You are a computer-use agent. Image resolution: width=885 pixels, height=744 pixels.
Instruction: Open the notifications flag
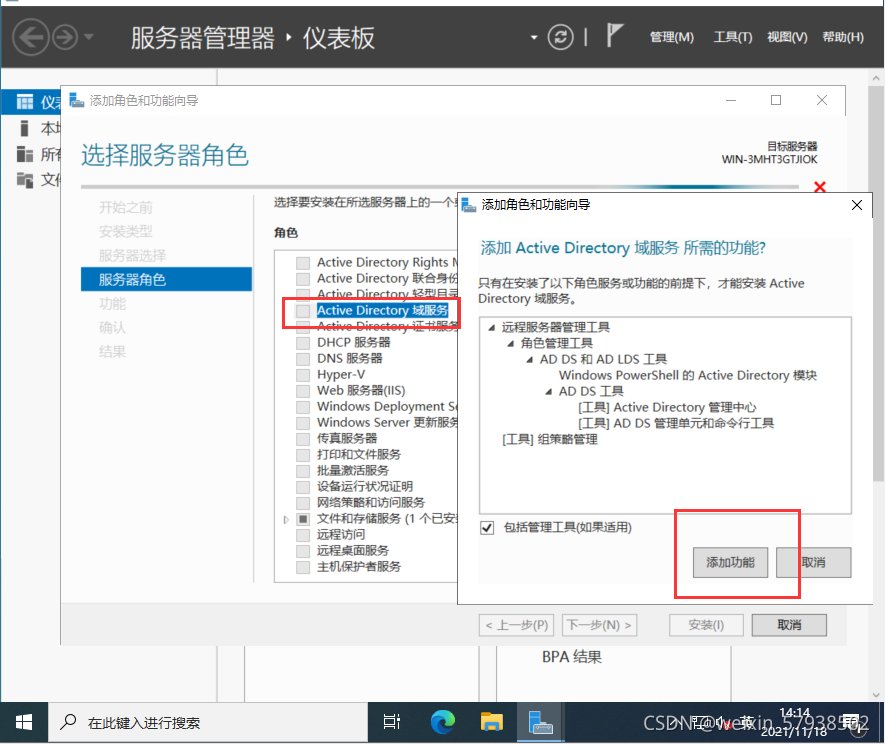[x=614, y=35]
